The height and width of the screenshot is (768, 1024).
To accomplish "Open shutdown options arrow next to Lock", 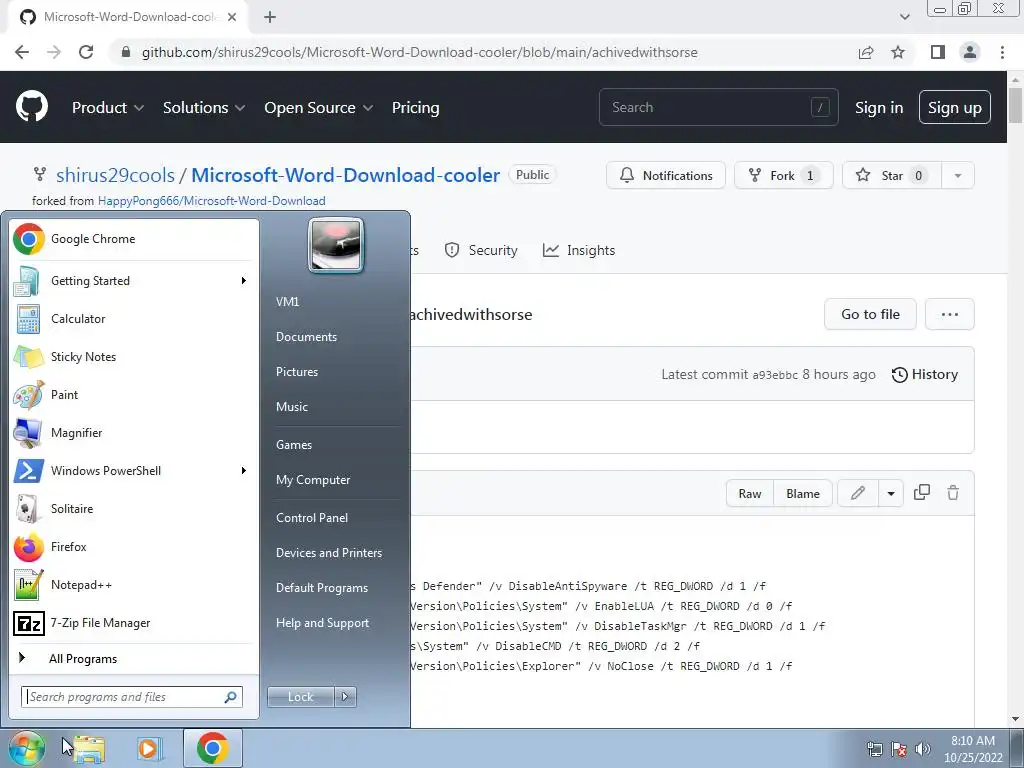I will coord(345,697).
